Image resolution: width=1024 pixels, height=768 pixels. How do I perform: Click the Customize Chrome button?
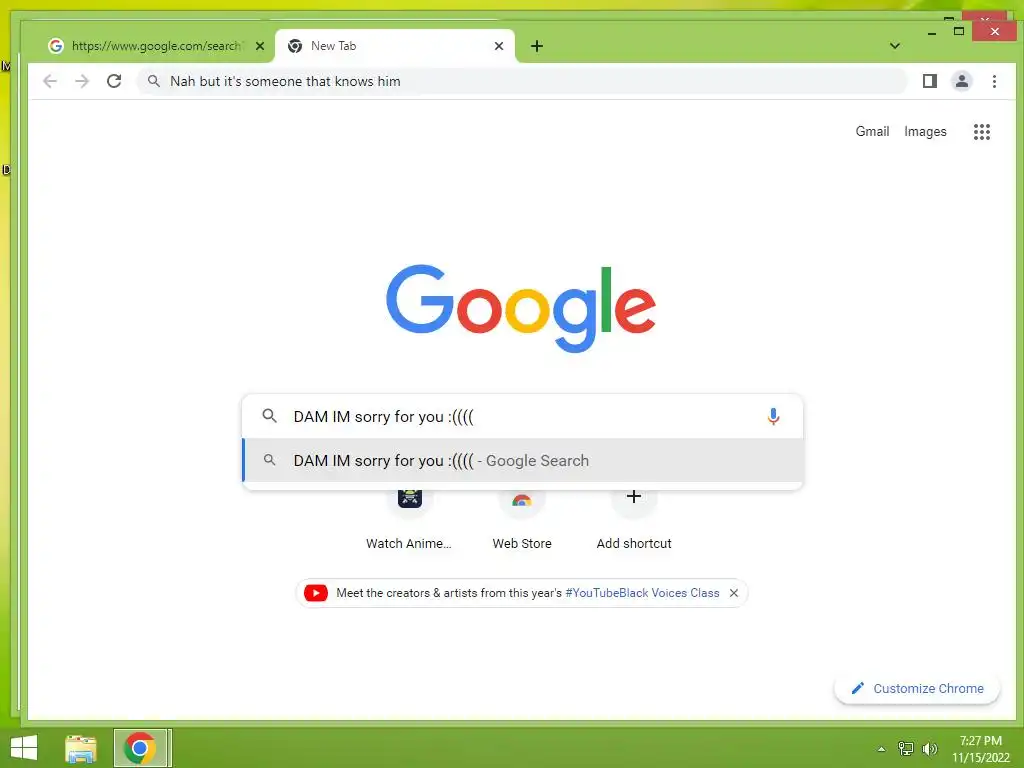pyautogui.click(x=917, y=688)
